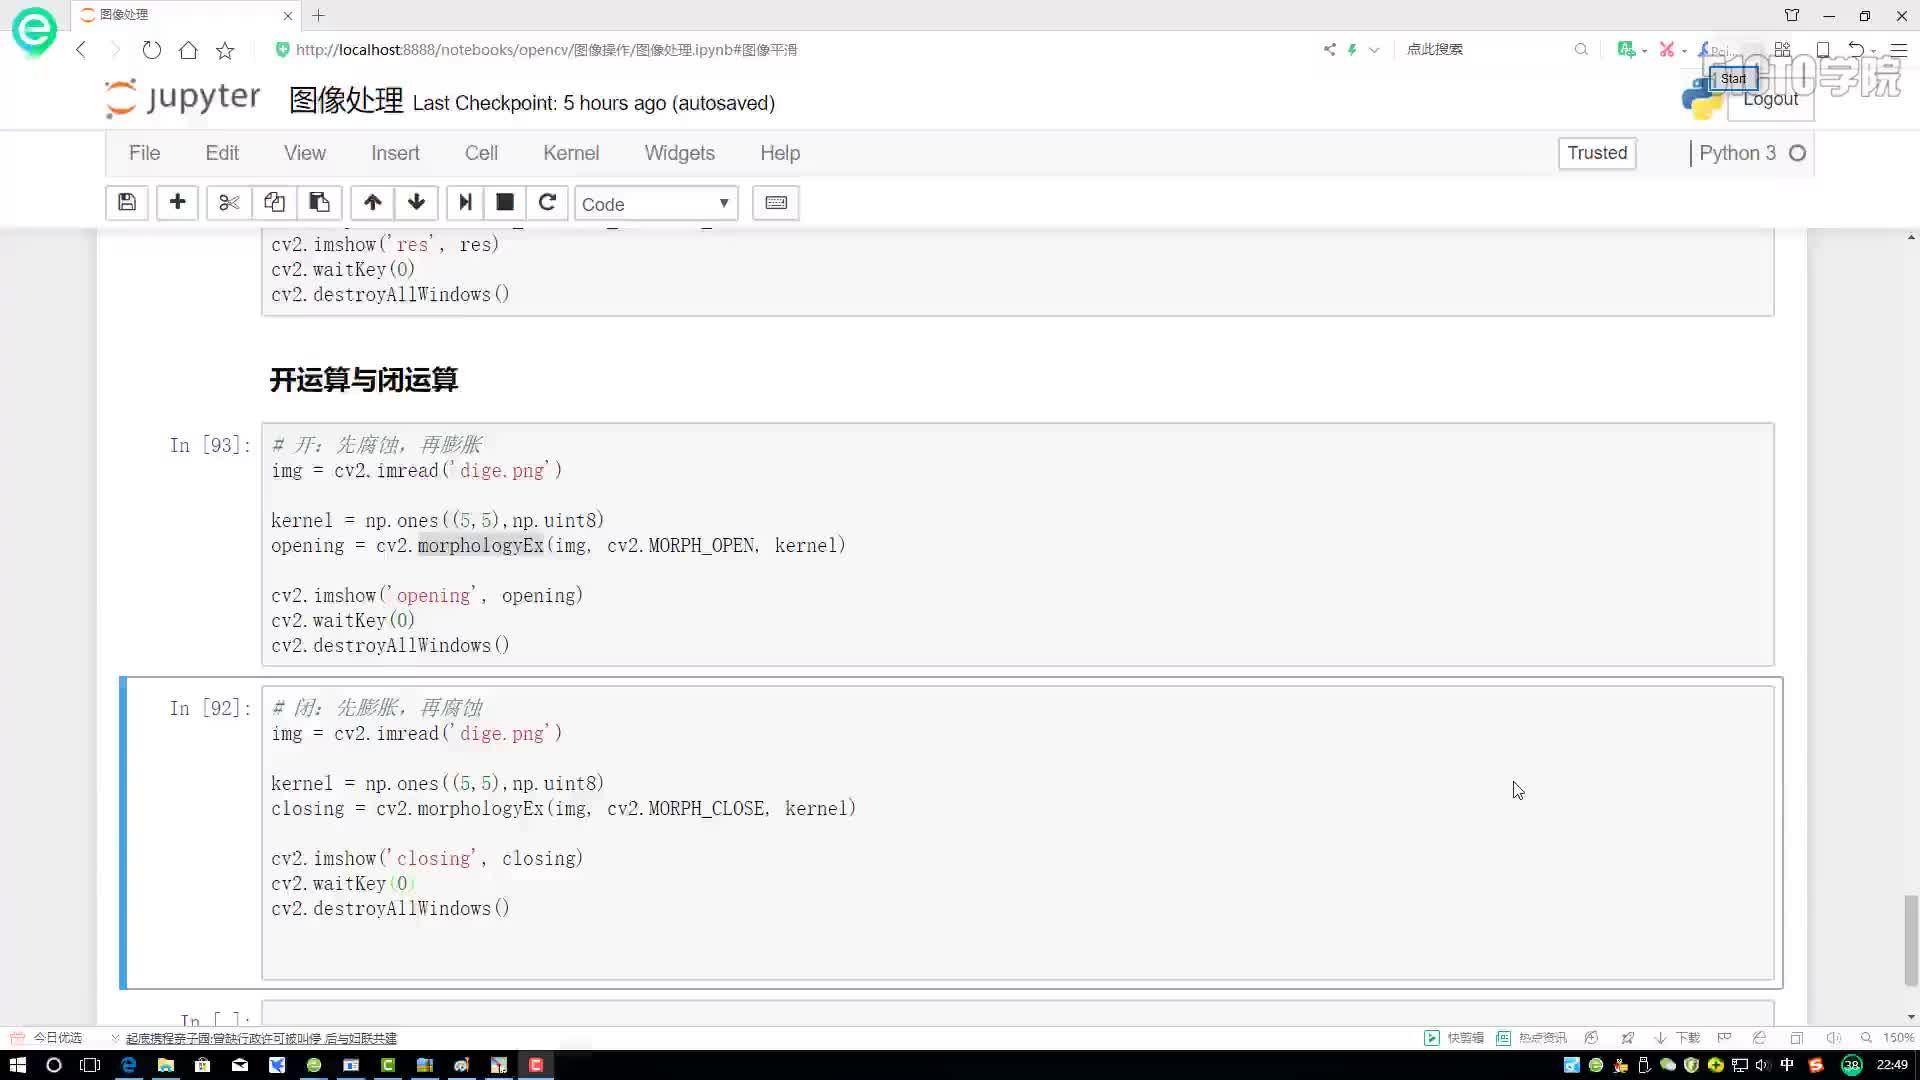The image size is (1920, 1080).
Task: Go to browser home page
Action: 188,49
